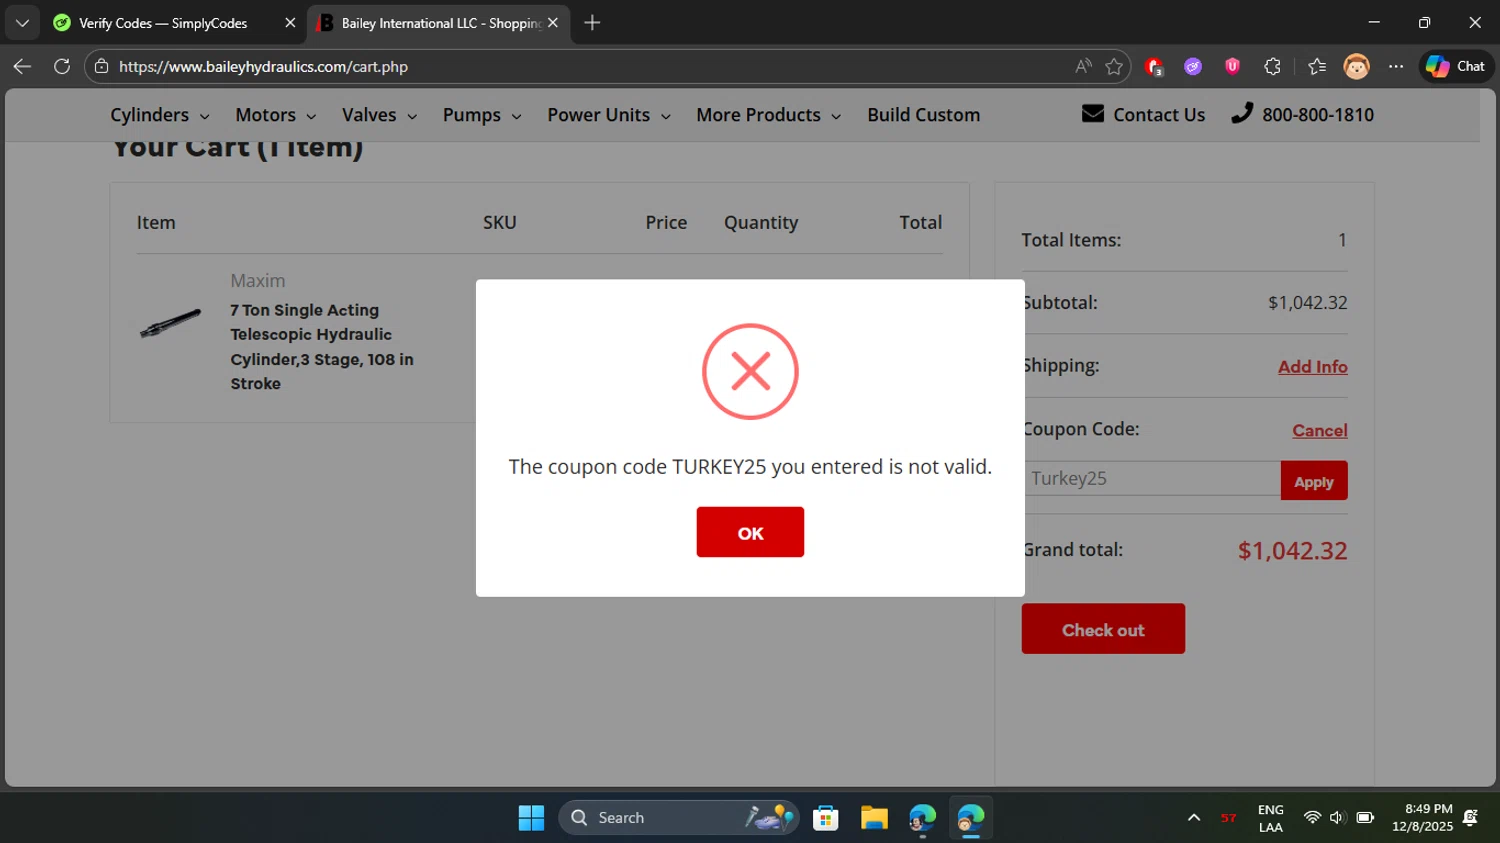1500x843 pixels.
Task: Go back to the previous page
Action: 22,66
